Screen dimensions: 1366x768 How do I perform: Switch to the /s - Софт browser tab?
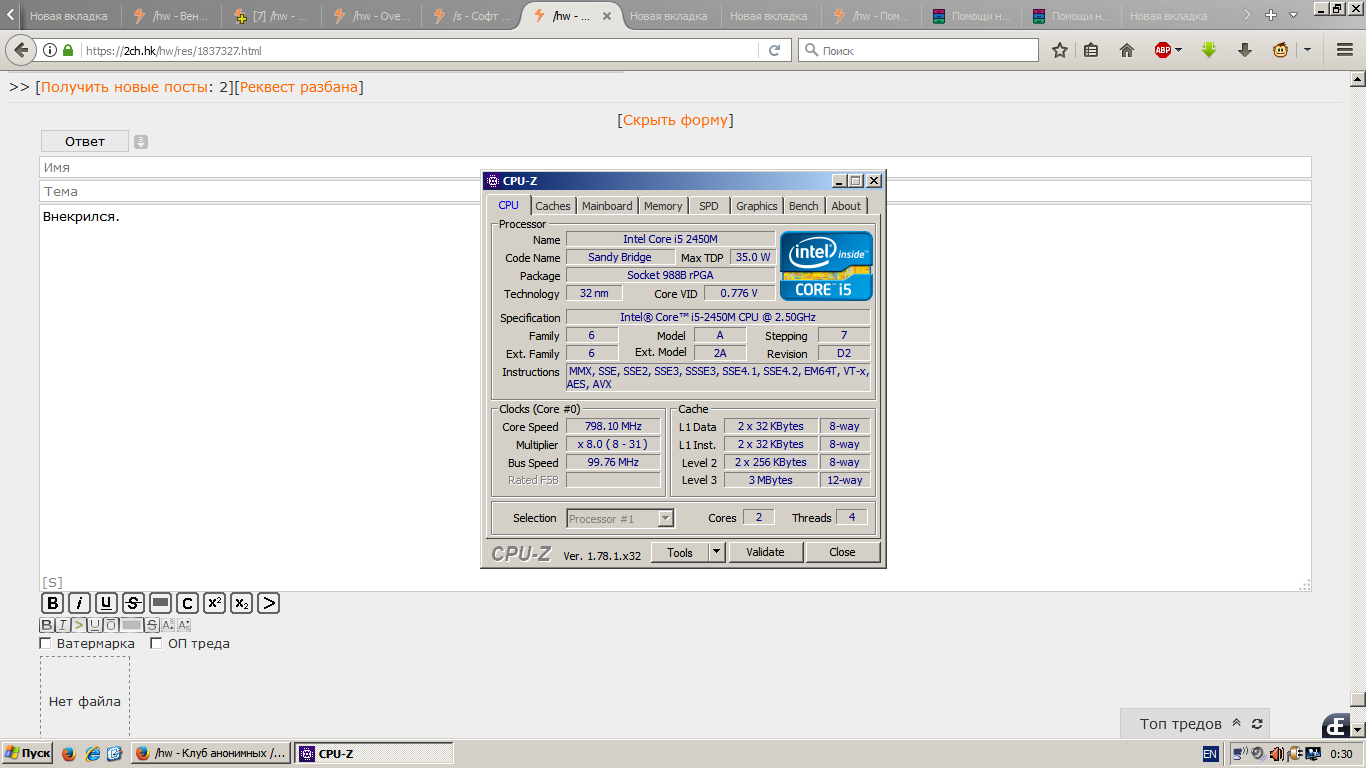tap(471, 16)
